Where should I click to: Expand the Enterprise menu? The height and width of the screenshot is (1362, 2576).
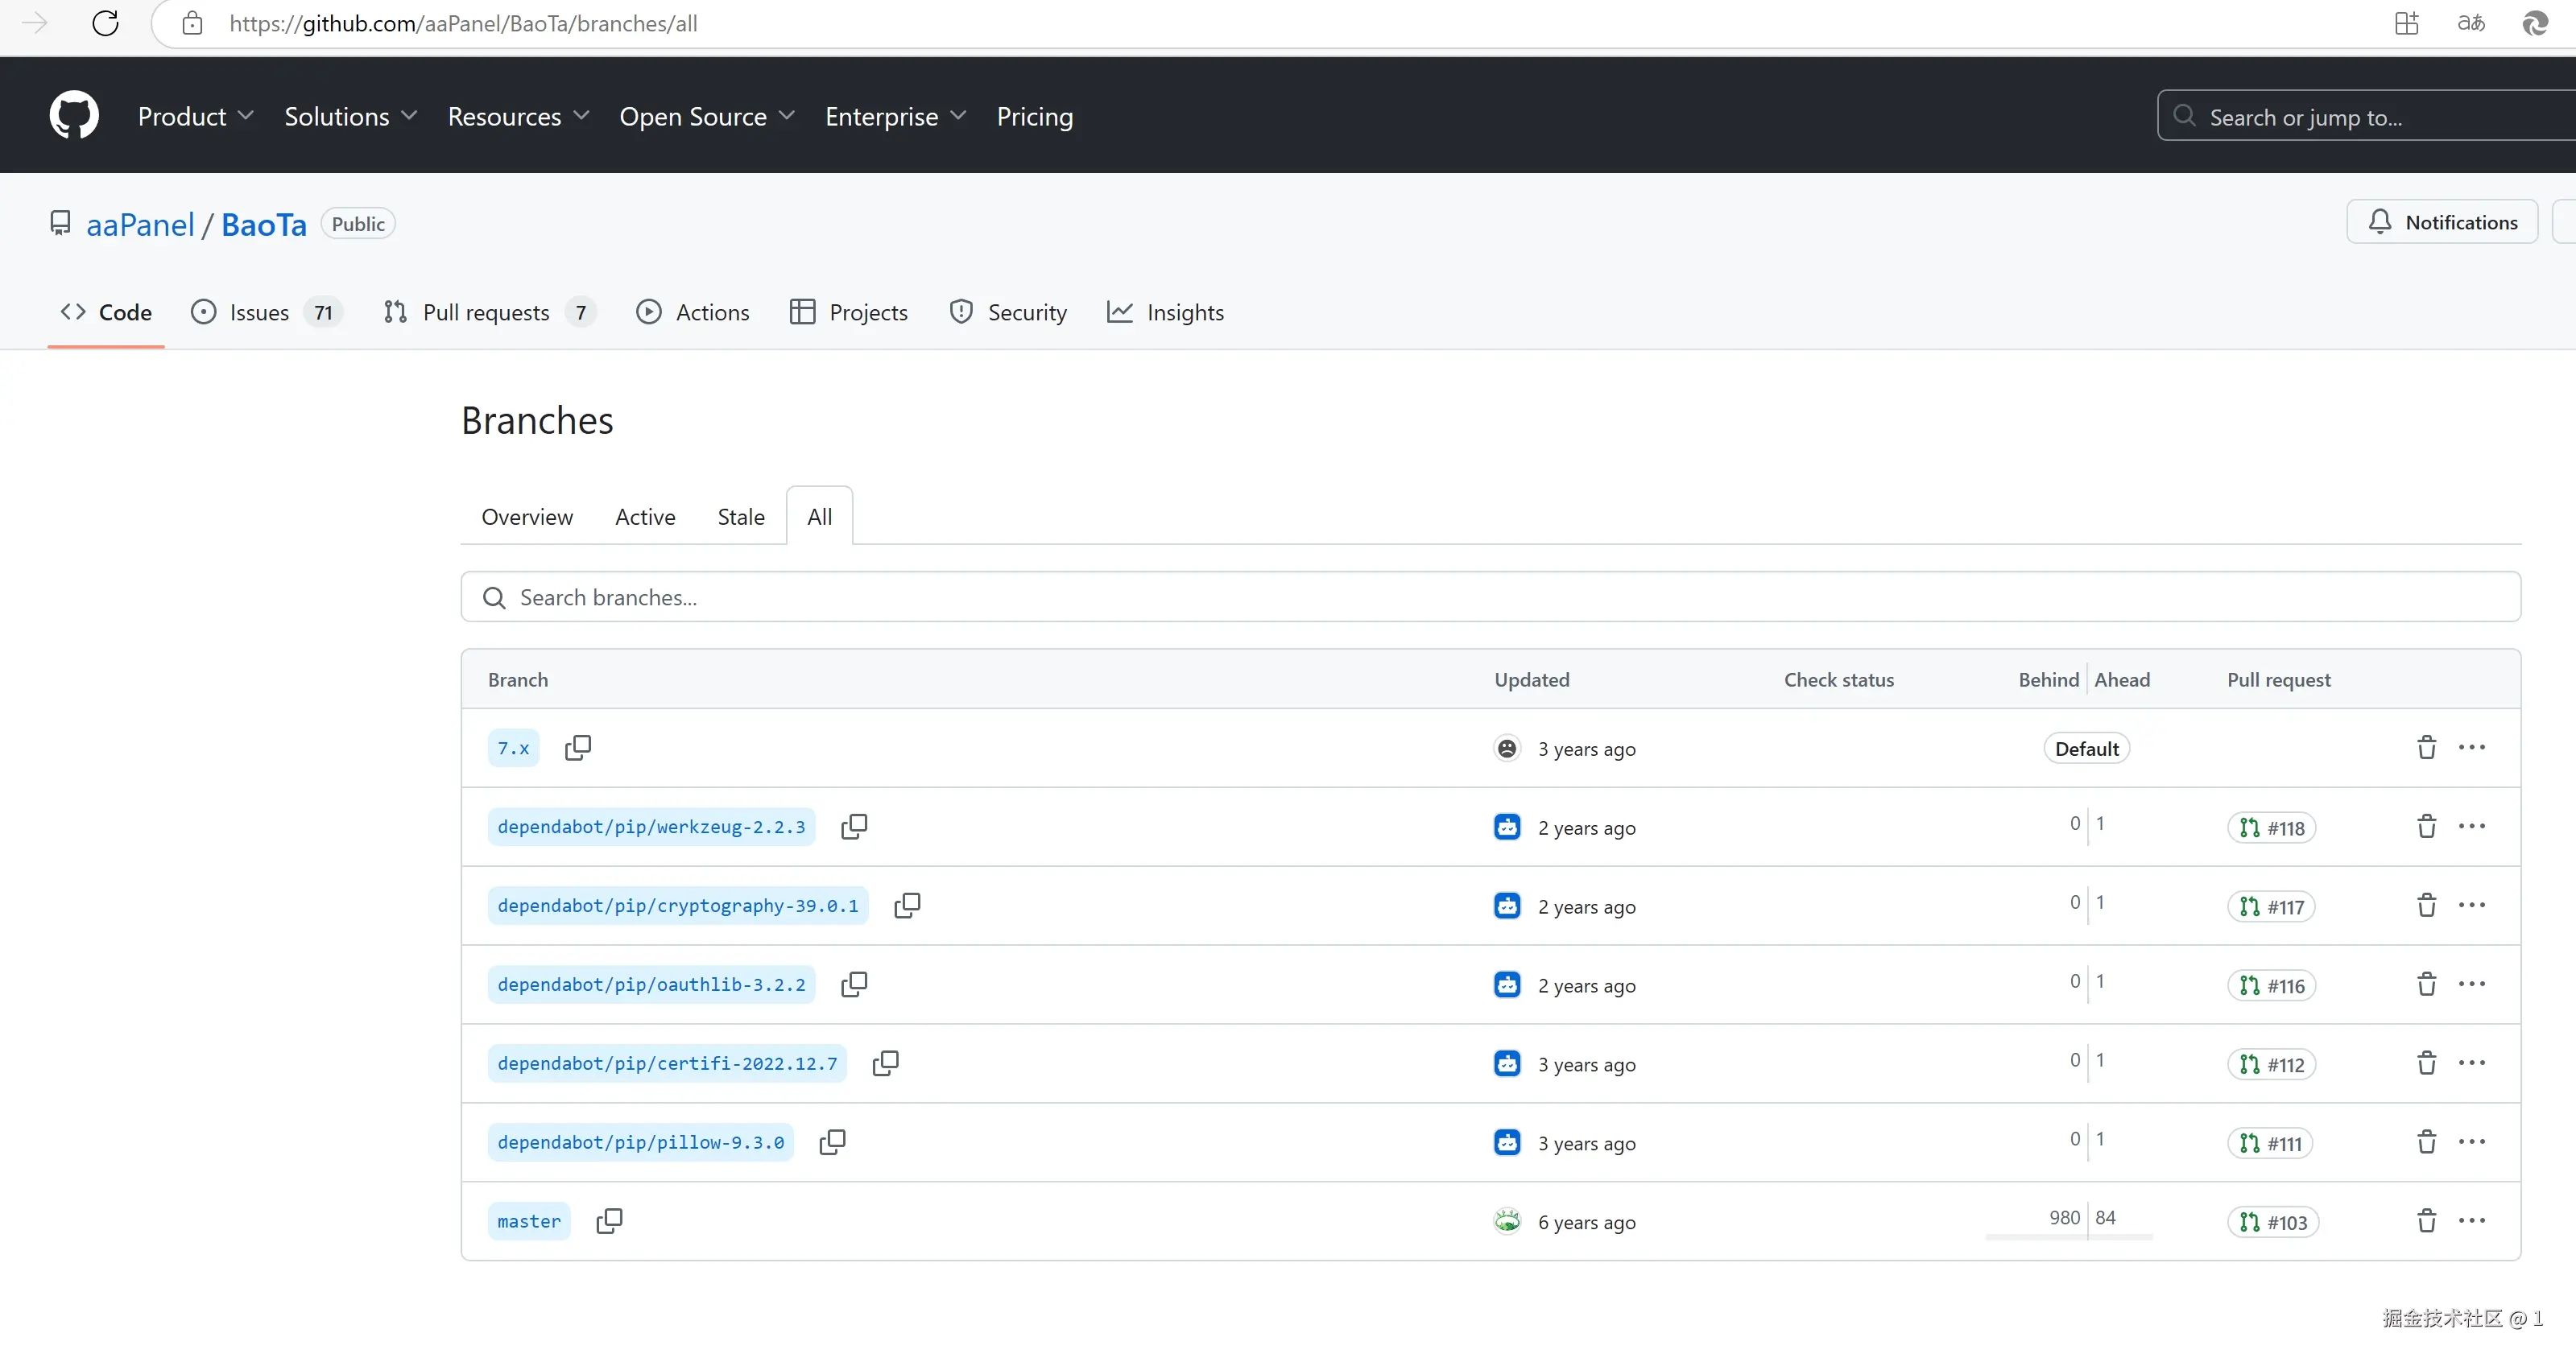click(895, 116)
